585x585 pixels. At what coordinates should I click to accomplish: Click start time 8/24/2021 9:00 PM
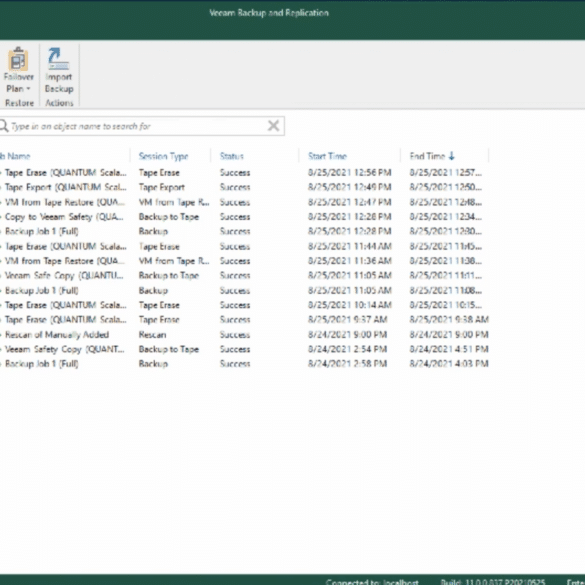(347, 335)
